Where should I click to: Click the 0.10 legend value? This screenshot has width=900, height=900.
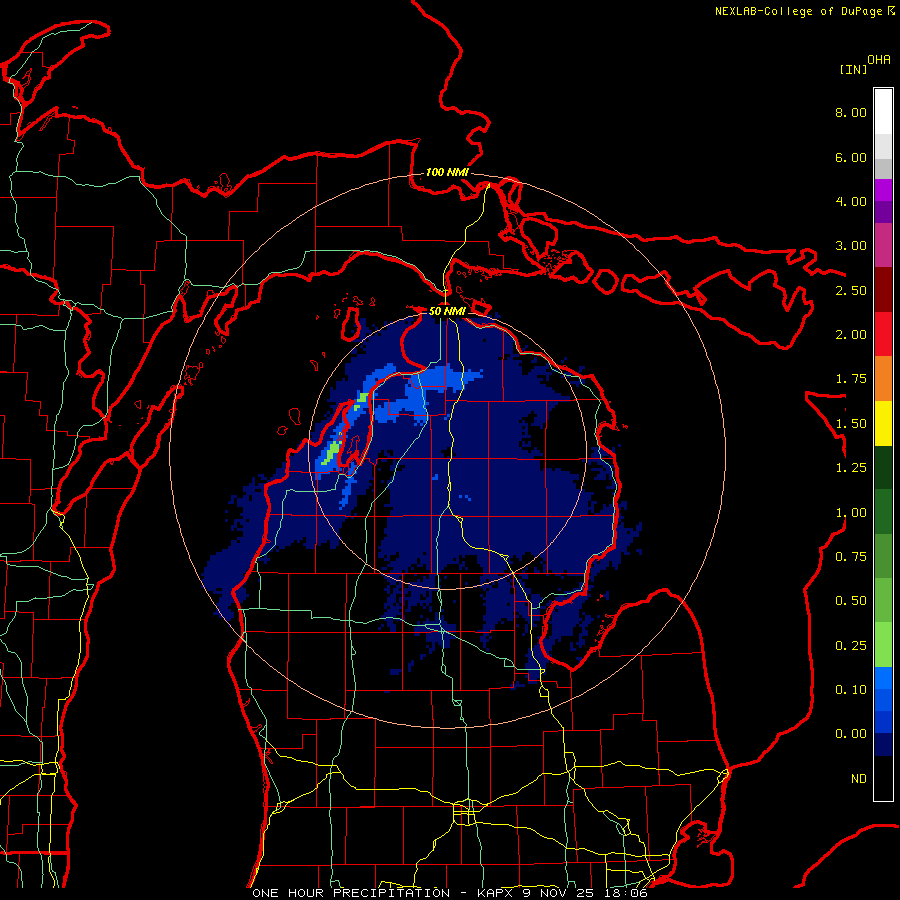[851, 689]
